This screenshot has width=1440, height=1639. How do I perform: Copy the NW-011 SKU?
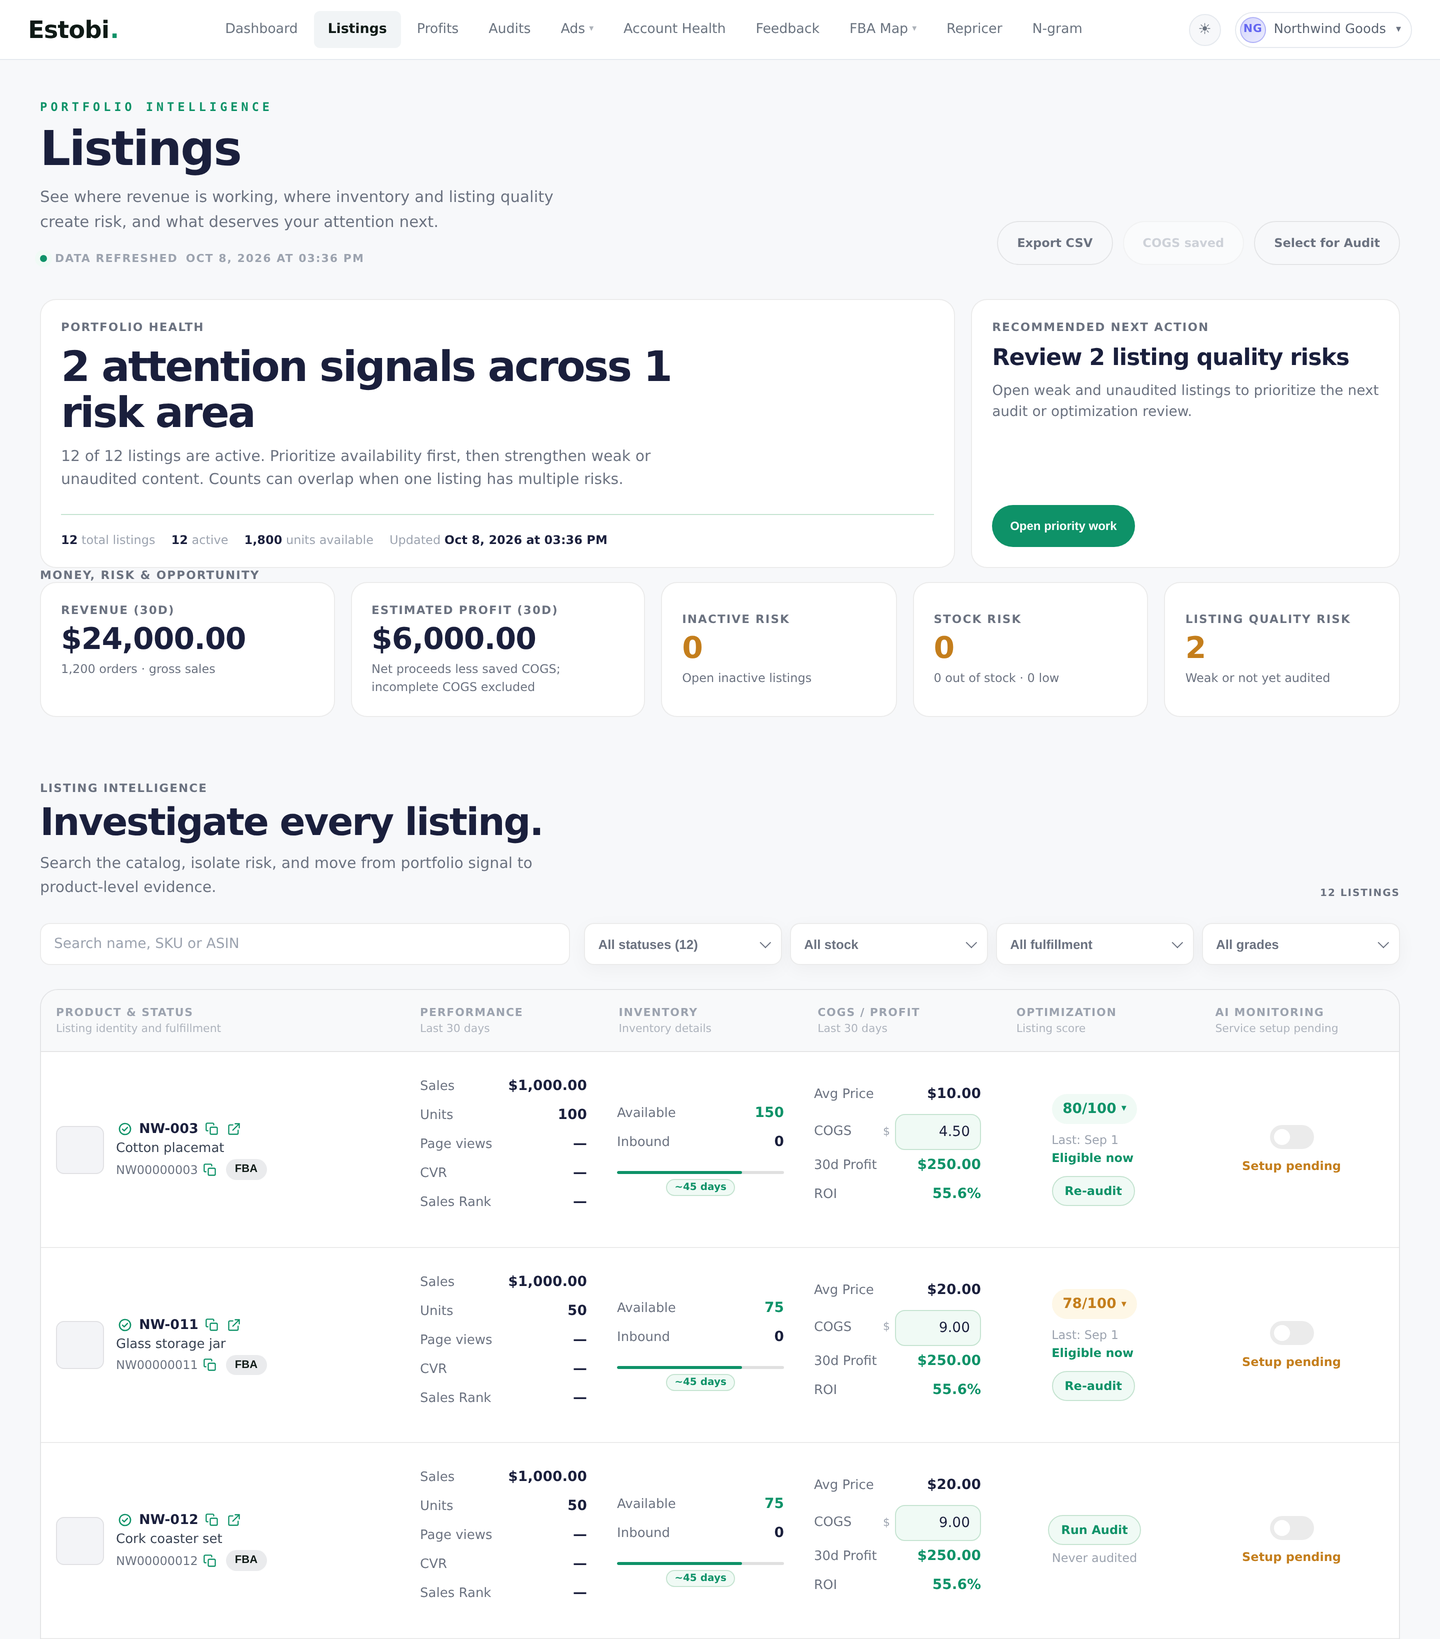[212, 1325]
